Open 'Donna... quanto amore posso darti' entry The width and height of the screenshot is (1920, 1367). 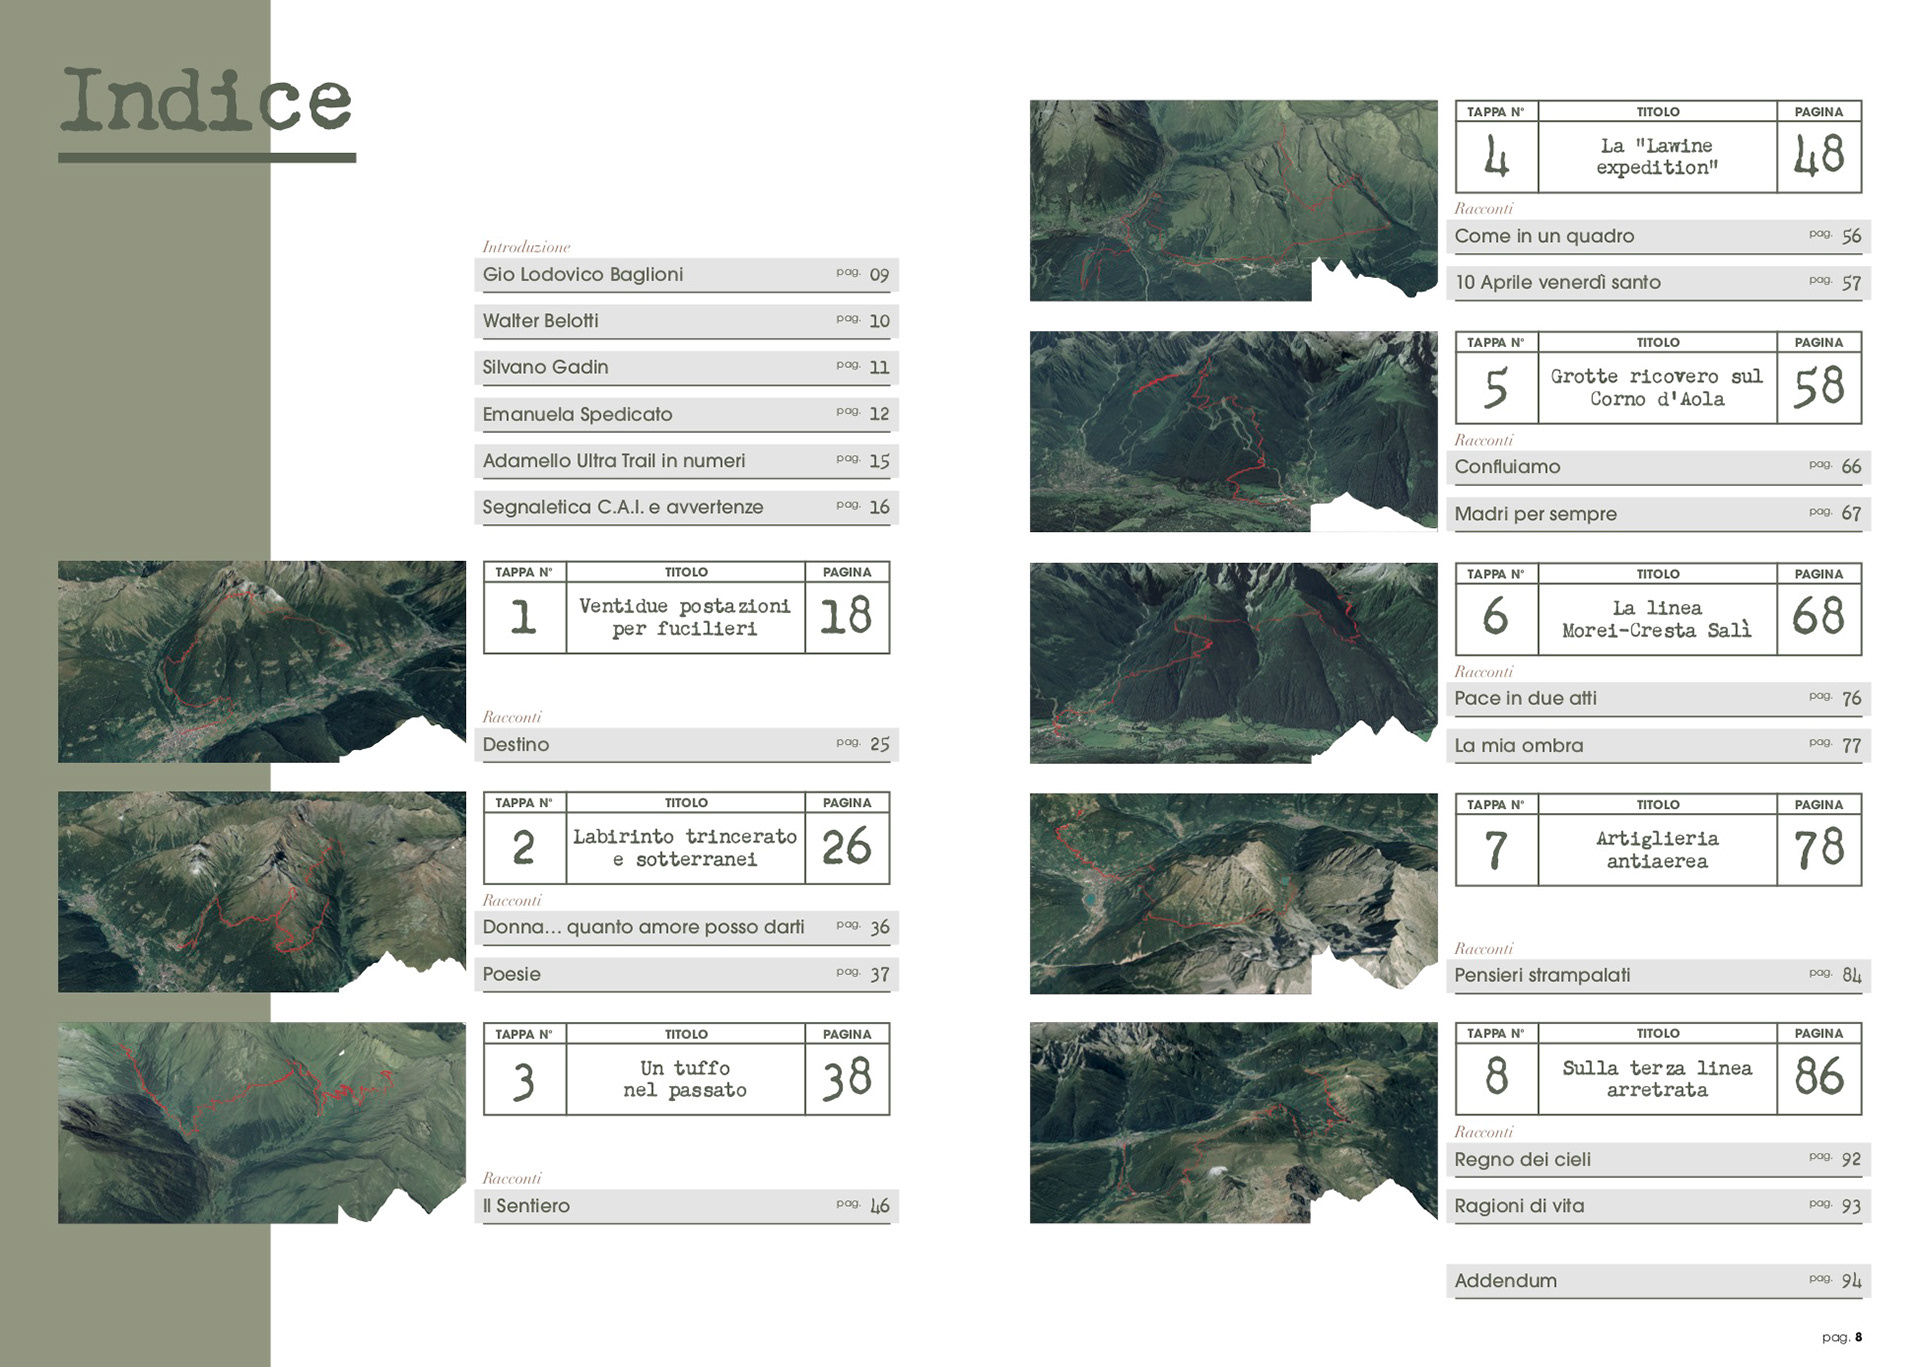coord(686,928)
